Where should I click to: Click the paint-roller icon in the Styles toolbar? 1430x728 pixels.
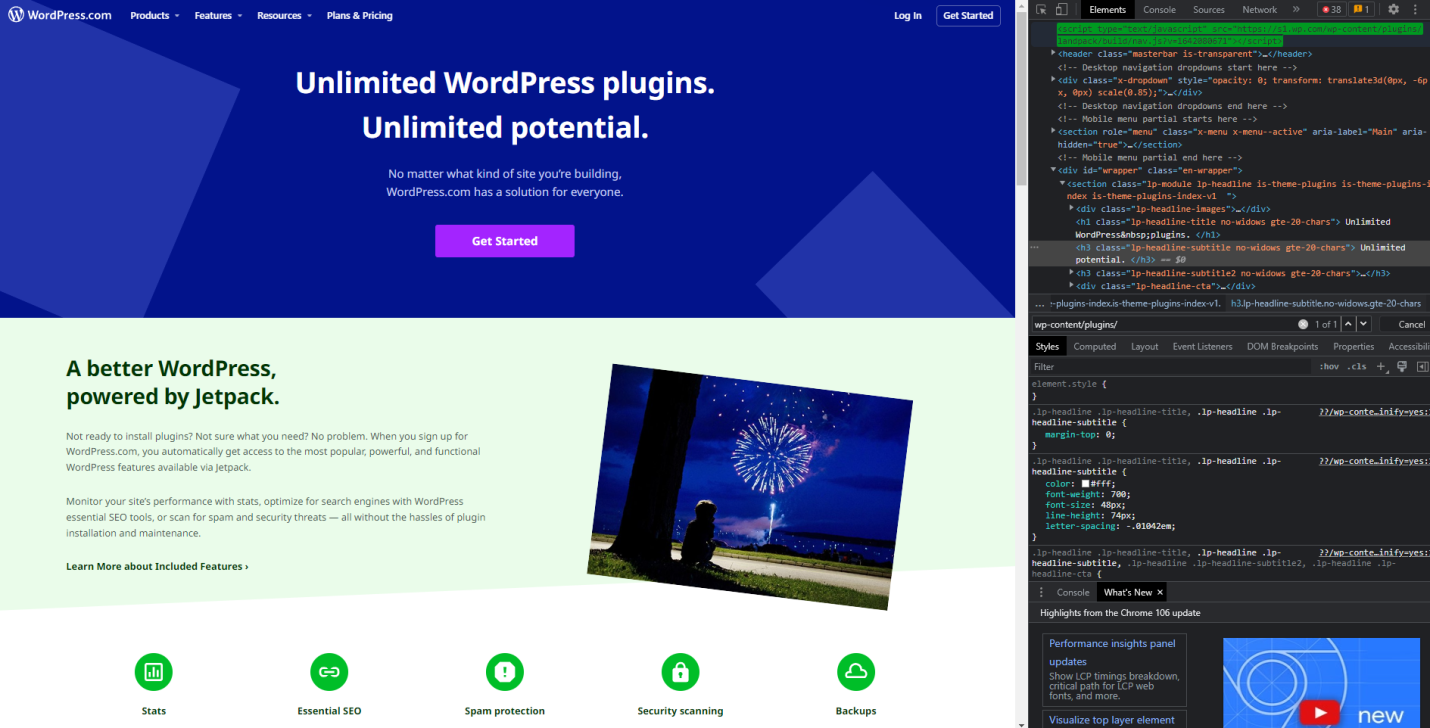pyautogui.click(x=1402, y=367)
